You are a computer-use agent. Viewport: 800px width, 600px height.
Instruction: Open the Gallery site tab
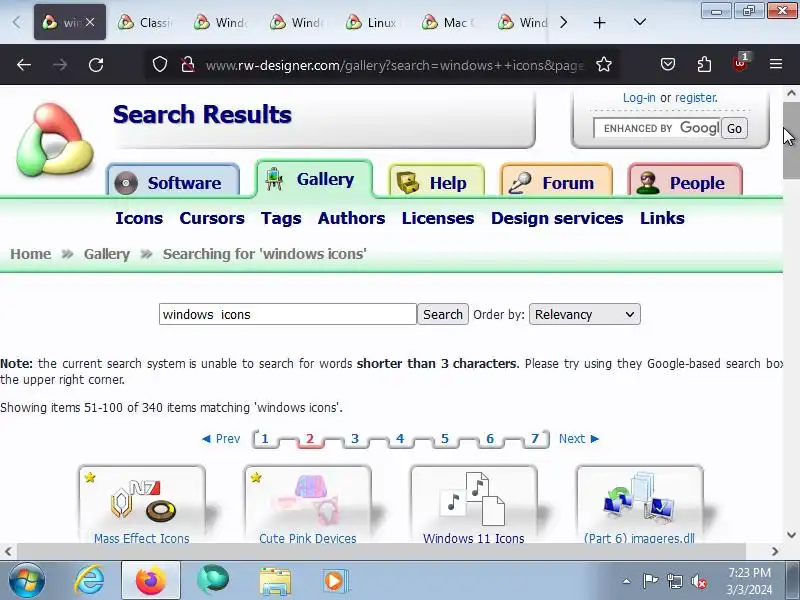click(x=314, y=179)
